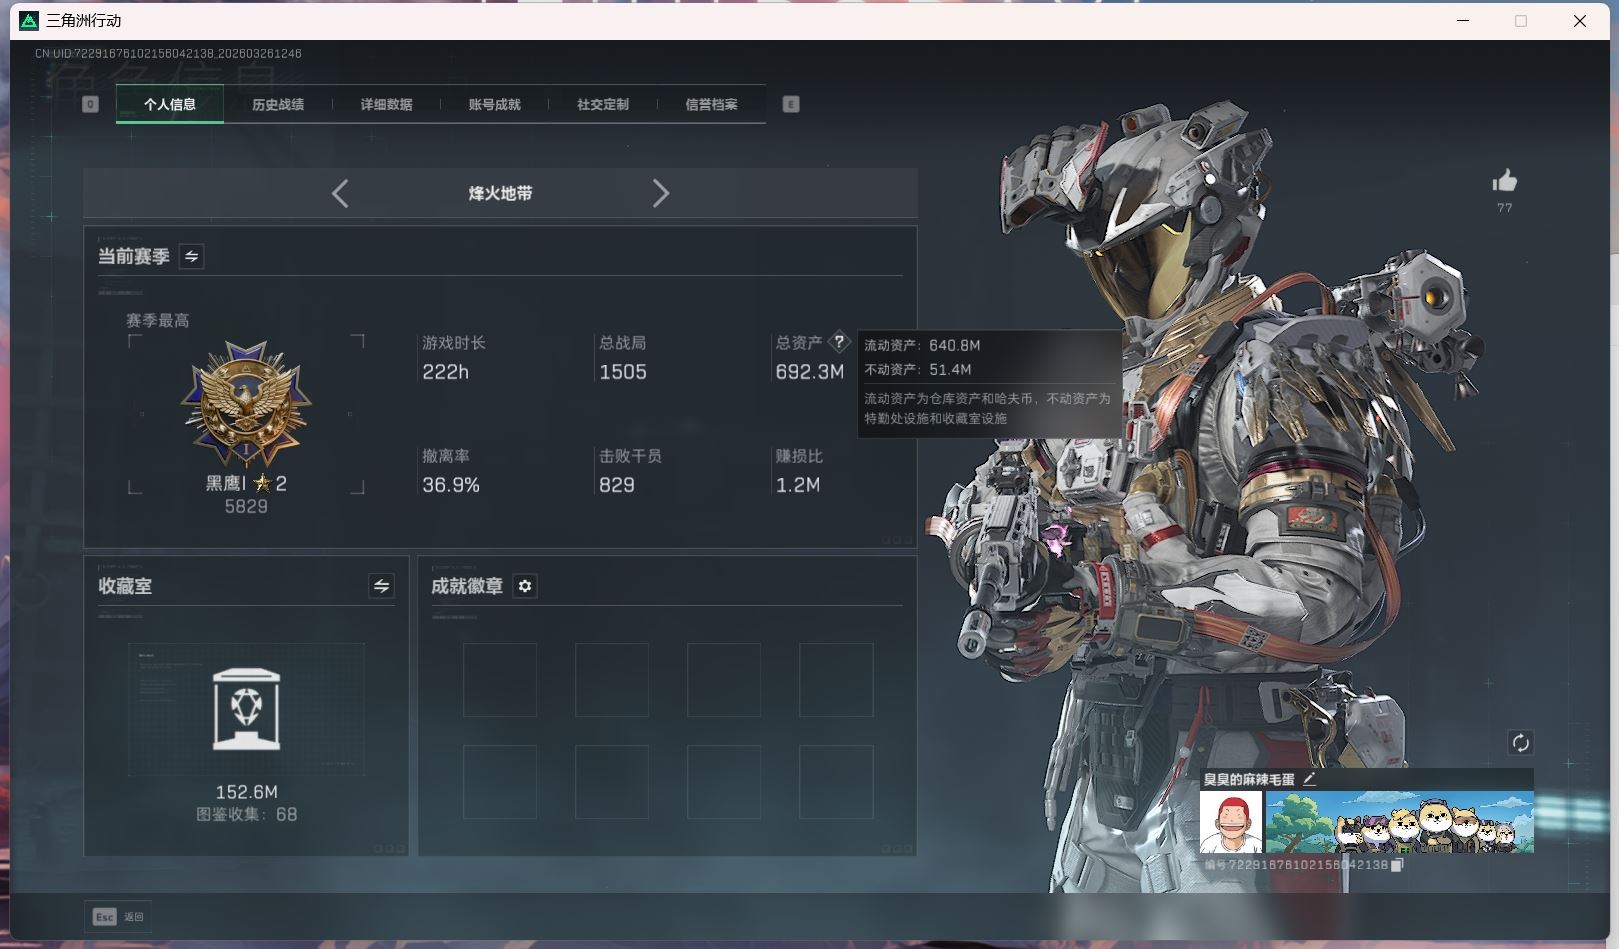This screenshot has height=949, width=1619.
Task: Open the 详细数据 tab
Action: pyautogui.click(x=386, y=104)
